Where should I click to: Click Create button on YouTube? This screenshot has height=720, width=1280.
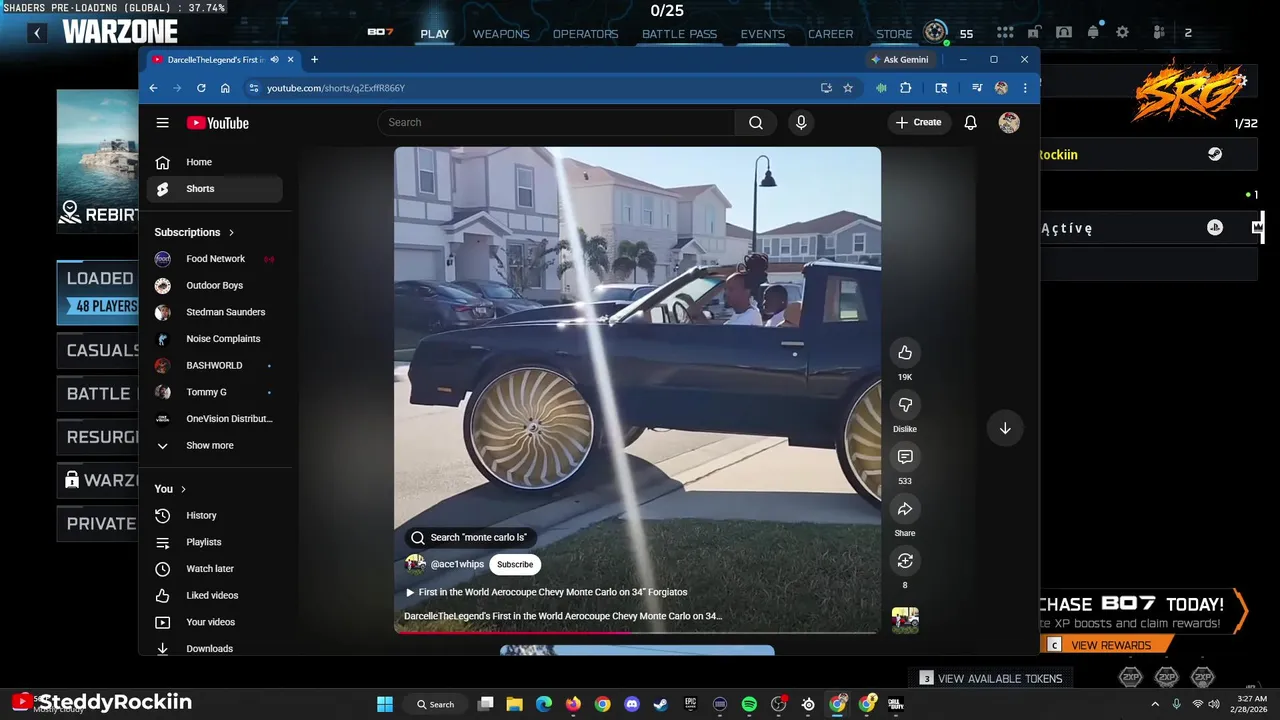click(918, 122)
